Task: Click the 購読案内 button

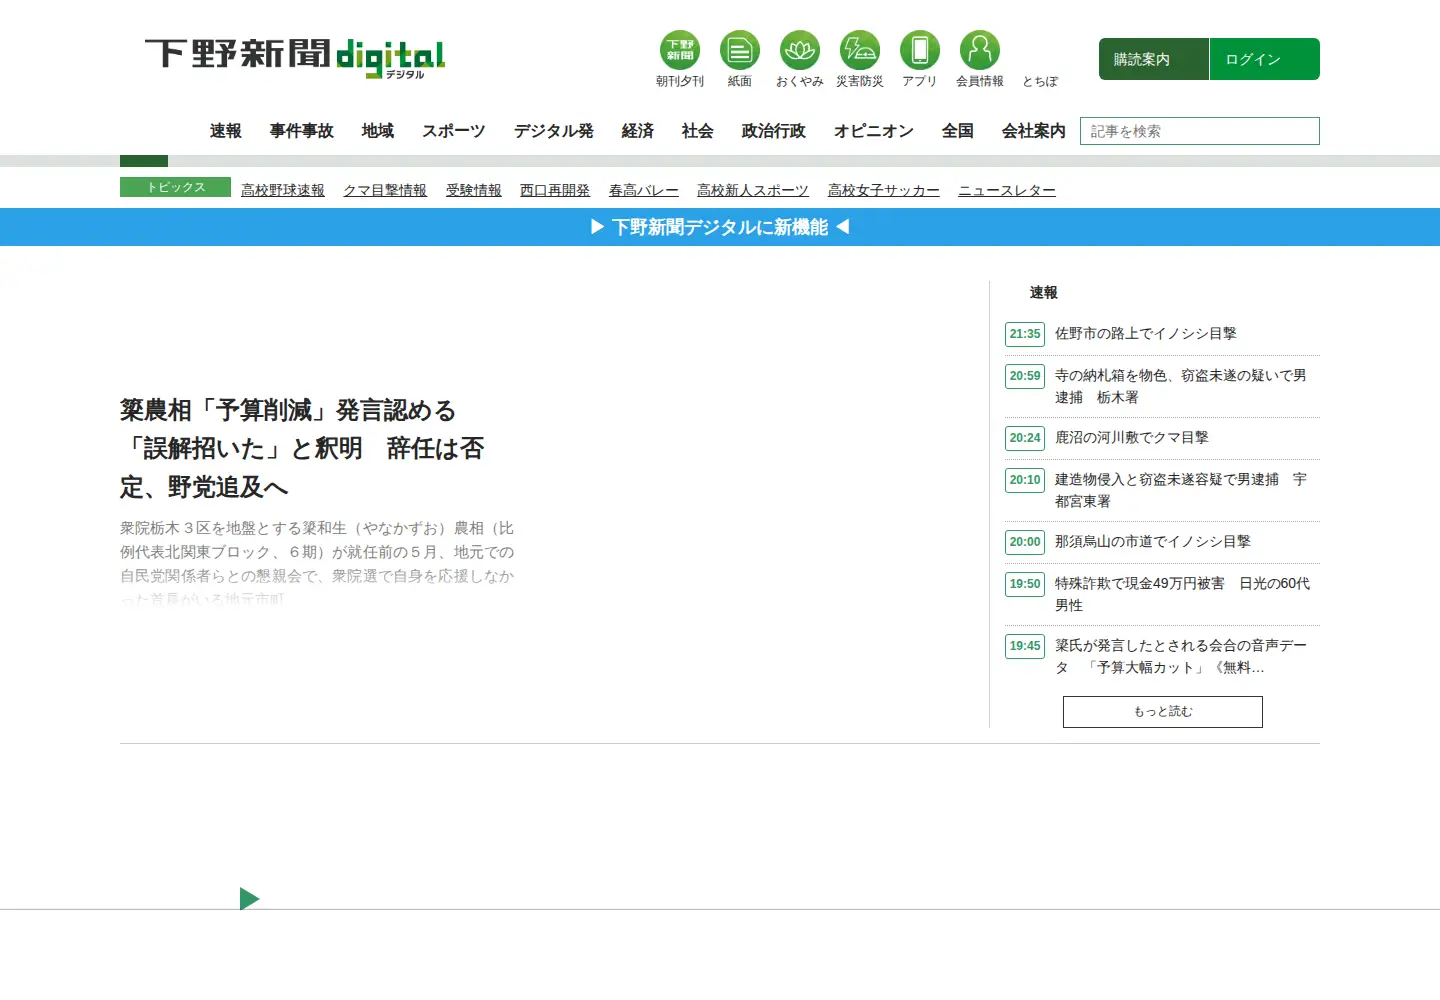Action: 1154,59
